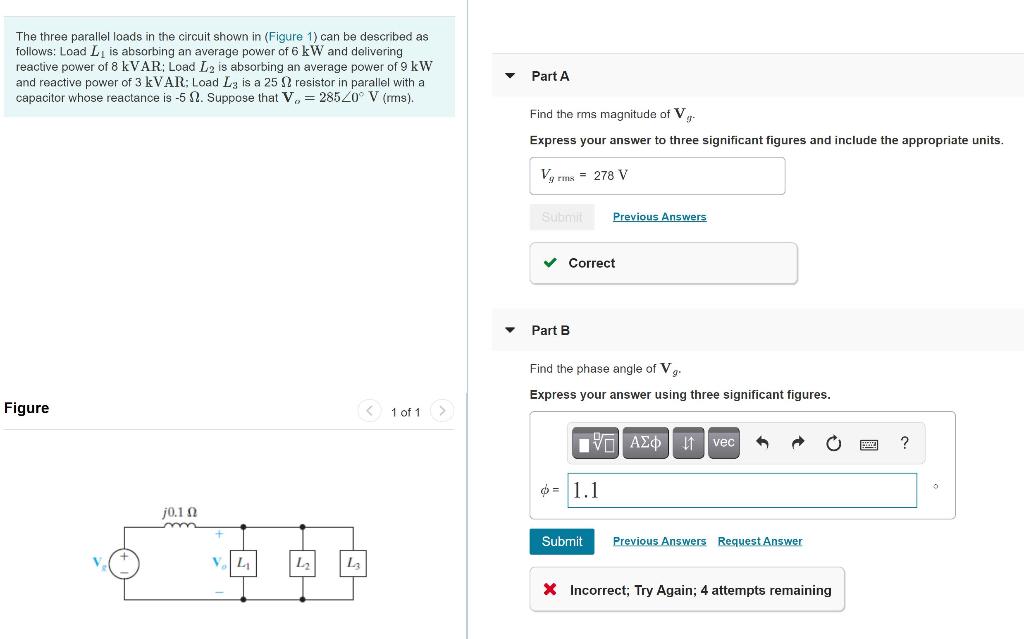Viewport: 1024px width, 639px height.
Task: Open Previous Answers for Part B
Action: [x=659, y=540]
